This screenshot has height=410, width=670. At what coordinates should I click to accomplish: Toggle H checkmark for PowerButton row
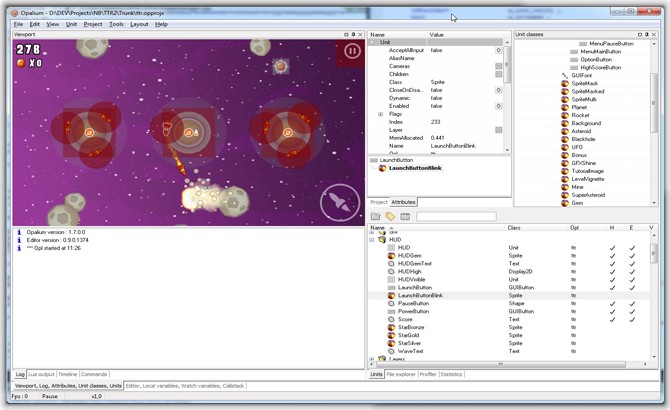pos(612,311)
